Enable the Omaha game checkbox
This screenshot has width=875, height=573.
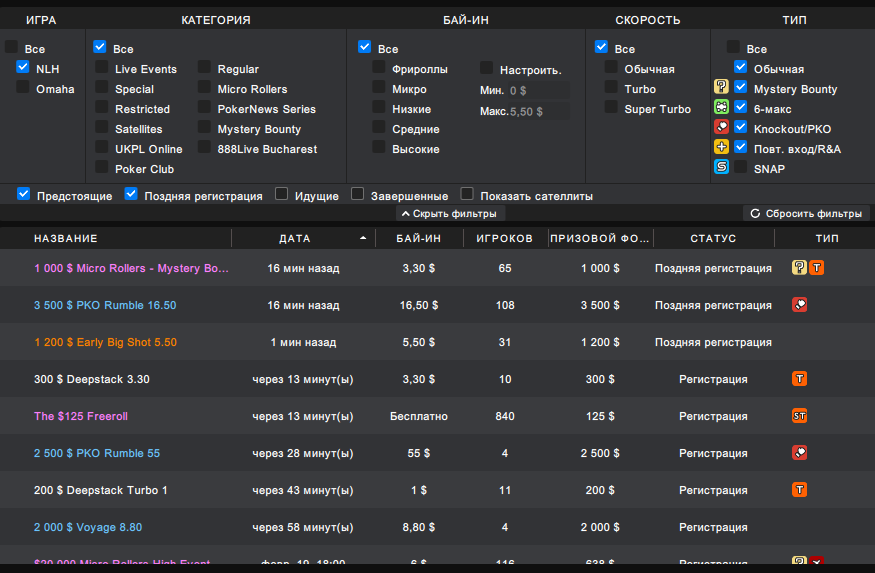23,88
